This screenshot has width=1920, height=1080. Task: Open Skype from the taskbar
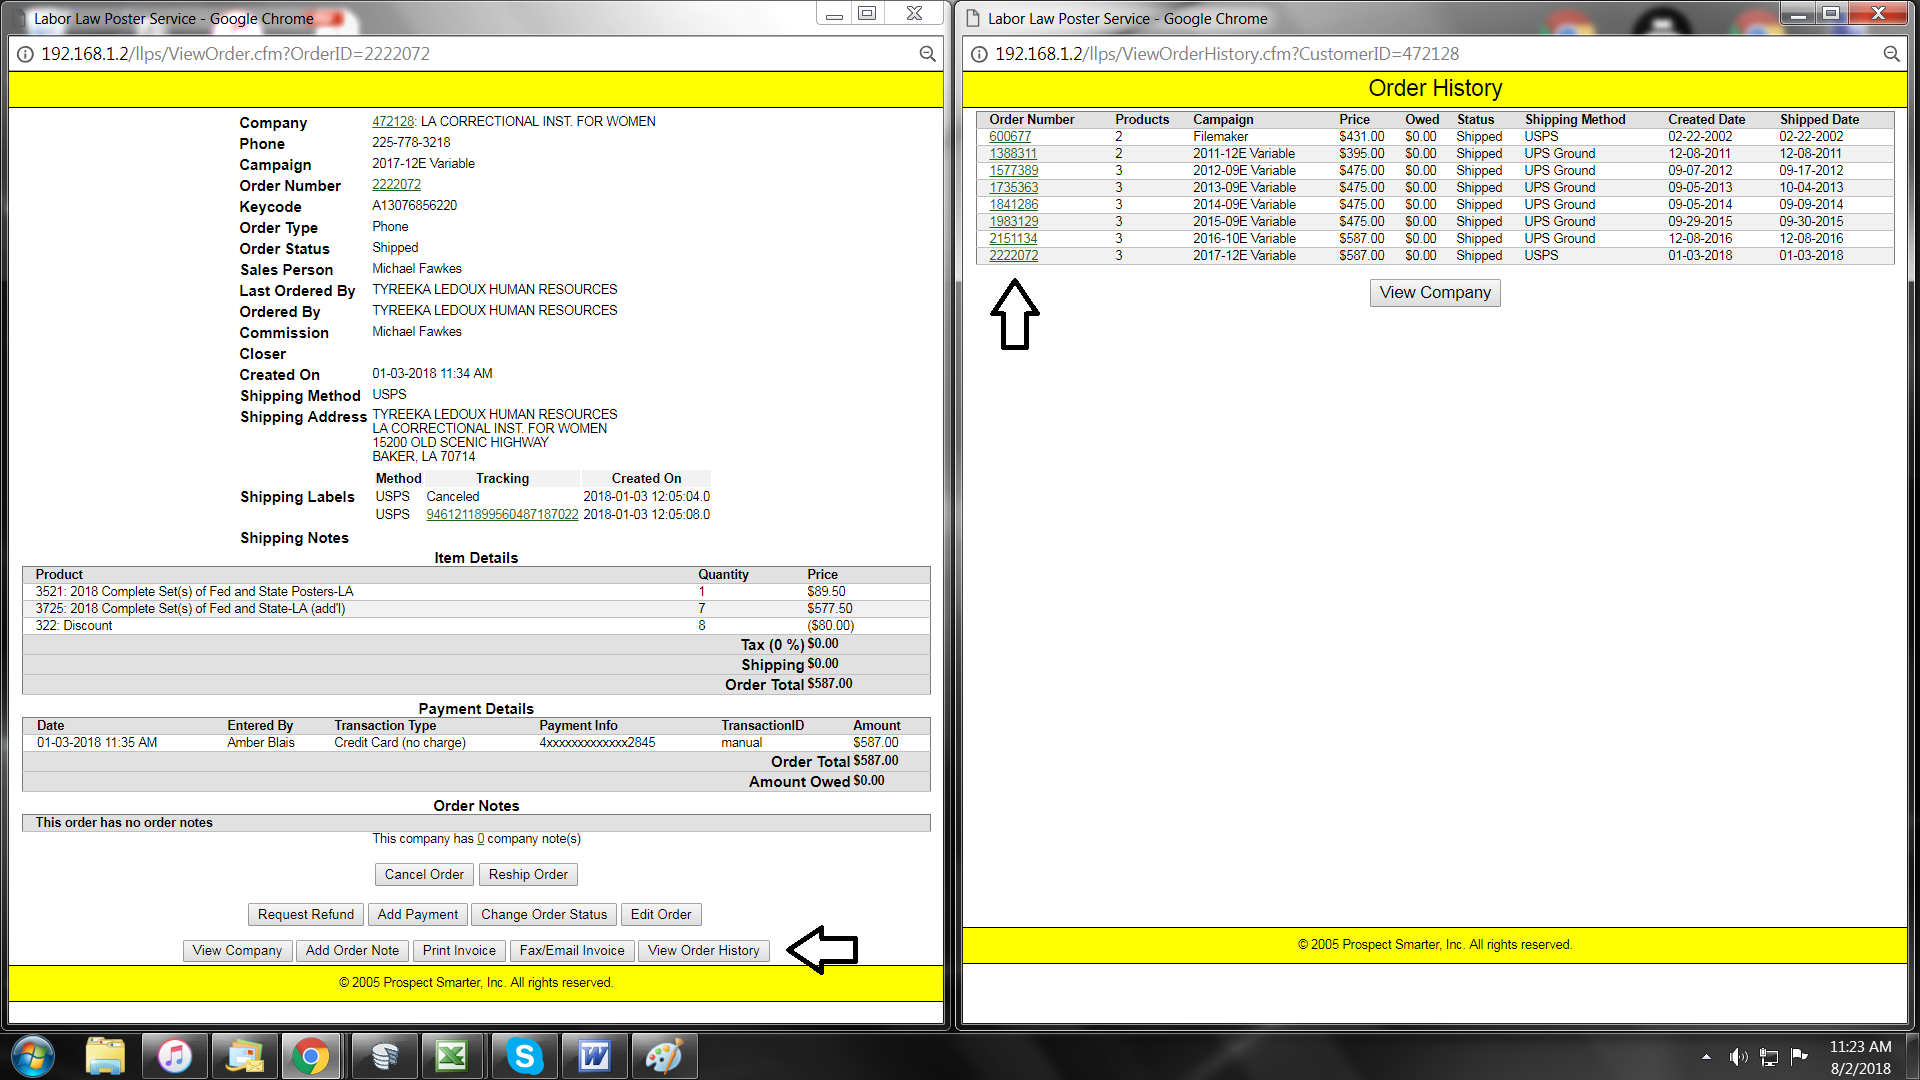tap(524, 1056)
